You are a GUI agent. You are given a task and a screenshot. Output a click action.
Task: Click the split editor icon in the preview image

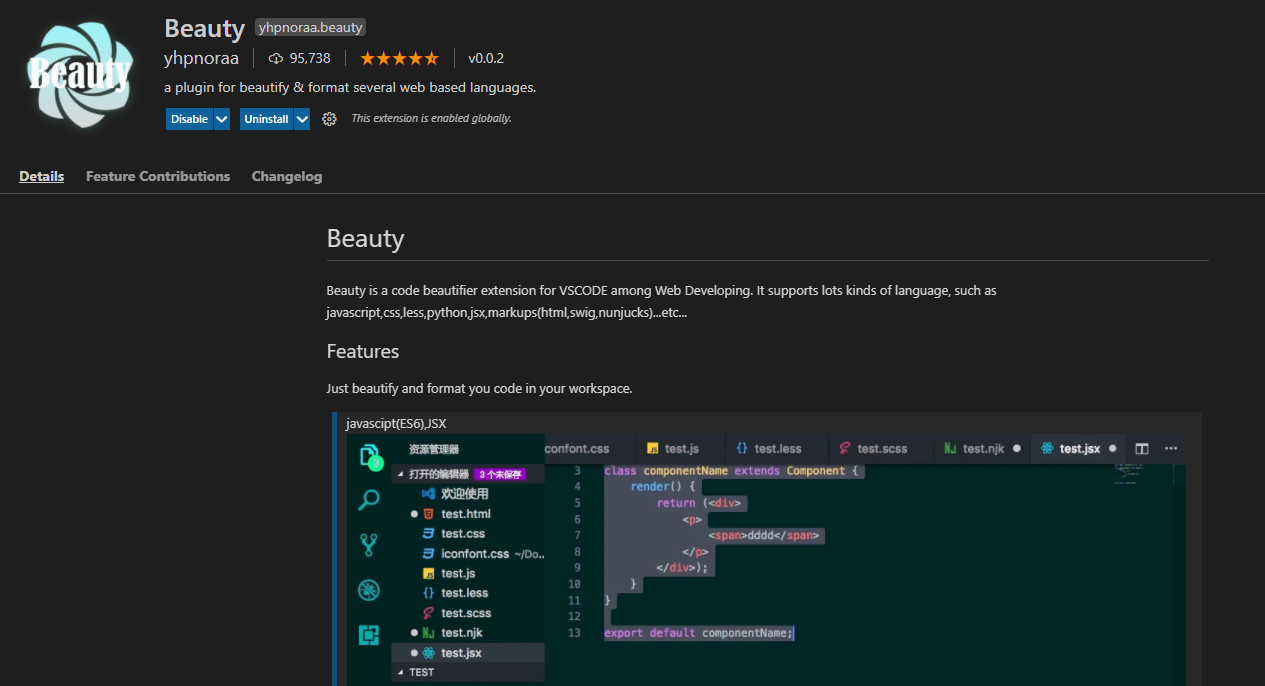point(1142,448)
